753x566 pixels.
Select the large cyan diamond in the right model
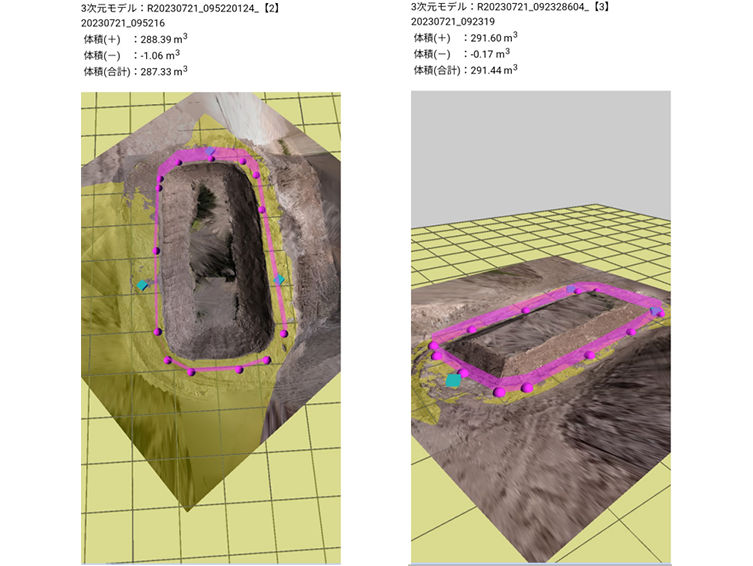tap(454, 380)
